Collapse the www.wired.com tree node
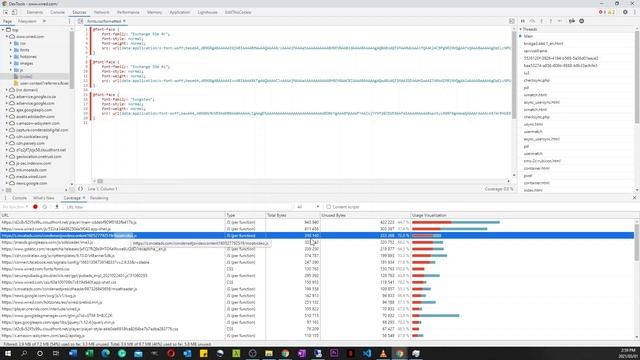 [7, 37]
